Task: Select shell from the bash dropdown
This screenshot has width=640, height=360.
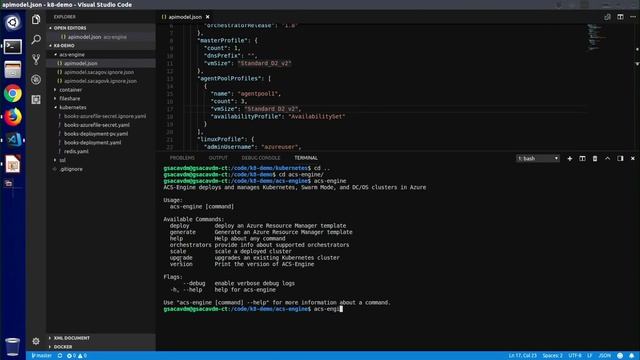Action: [x=538, y=158]
